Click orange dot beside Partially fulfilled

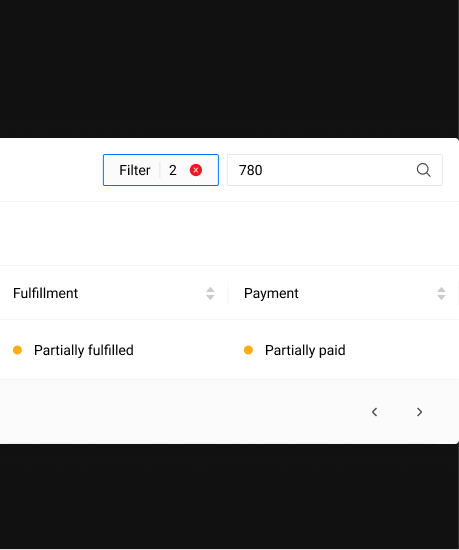click(18, 350)
